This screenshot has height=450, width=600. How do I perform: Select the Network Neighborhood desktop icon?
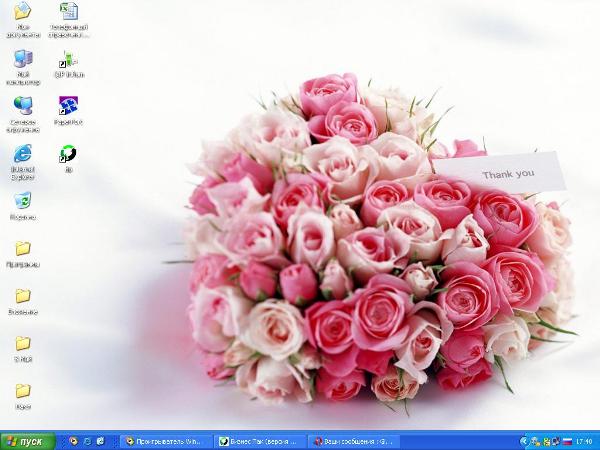tap(22, 106)
